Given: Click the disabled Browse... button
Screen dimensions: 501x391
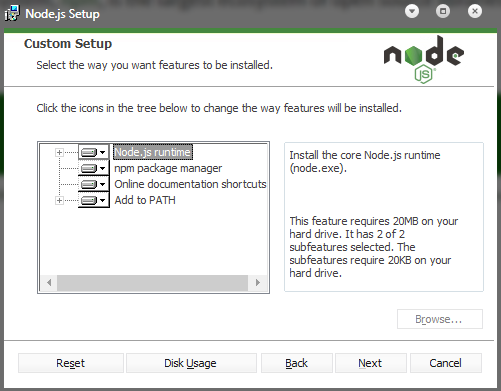Looking at the screenshot, I should [440, 319].
